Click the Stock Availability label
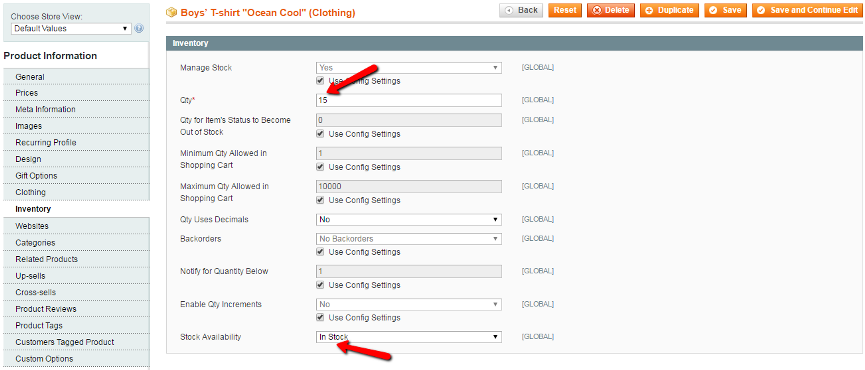This screenshot has width=865, height=370. (211, 337)
